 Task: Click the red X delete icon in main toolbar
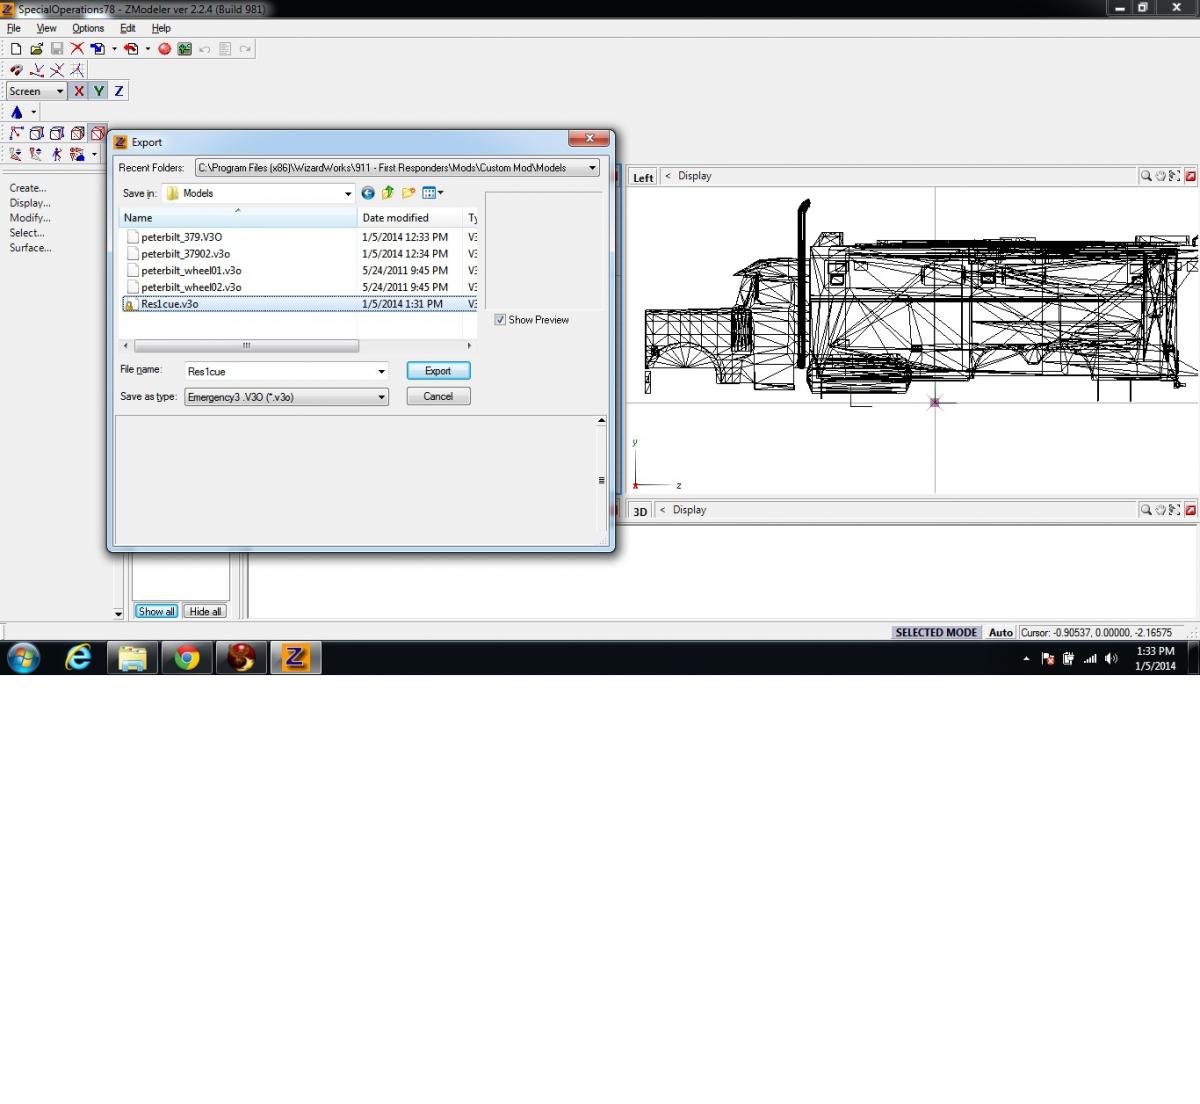pos(77,49)
